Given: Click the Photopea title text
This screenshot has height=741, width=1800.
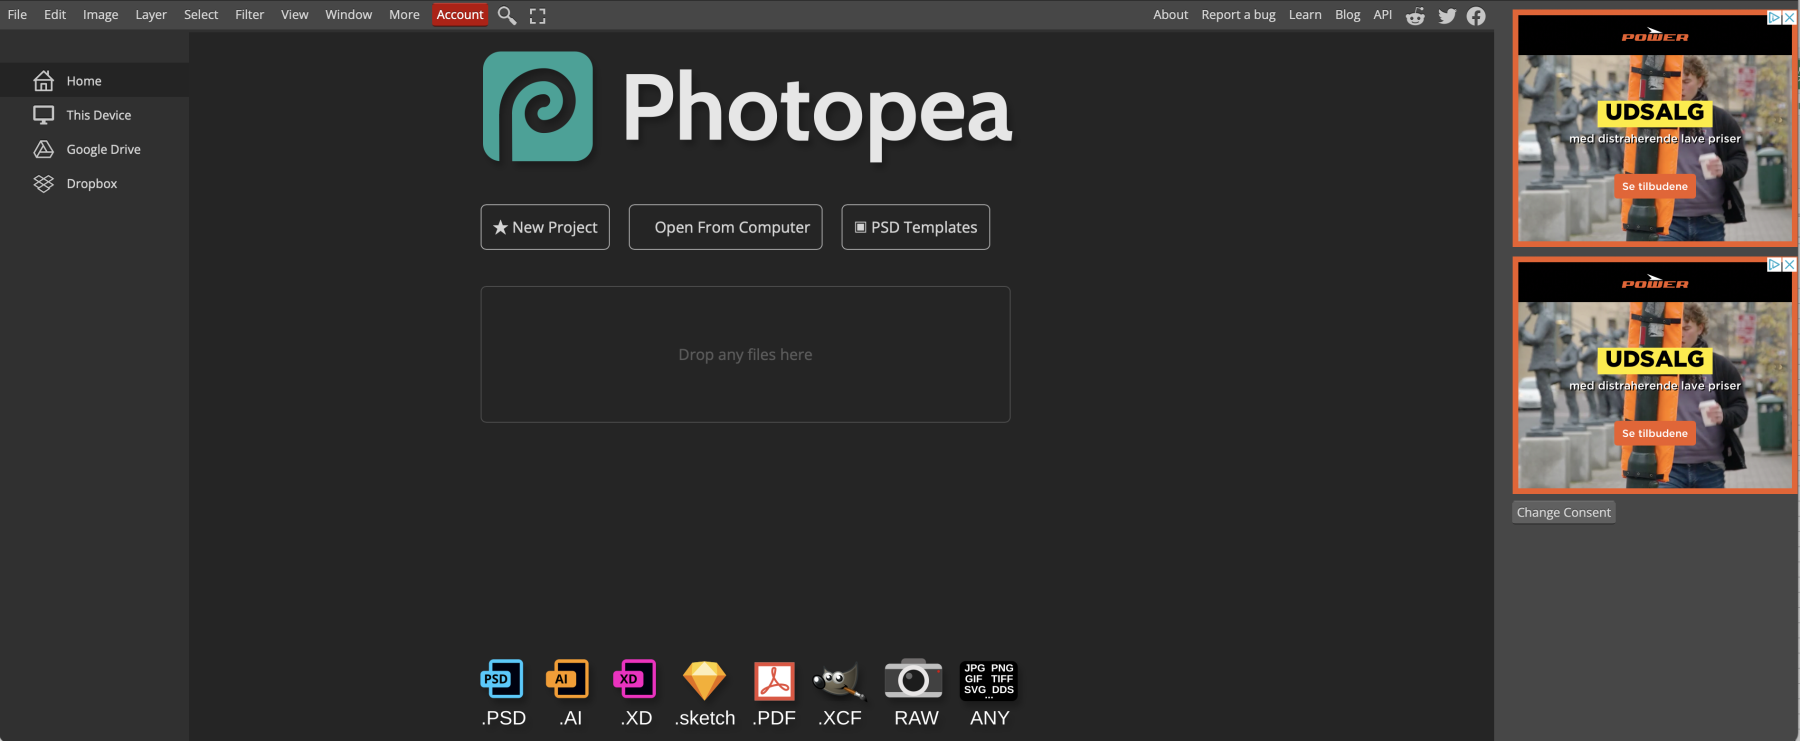Looking at the screenshot, I should (x=818, y=112).
